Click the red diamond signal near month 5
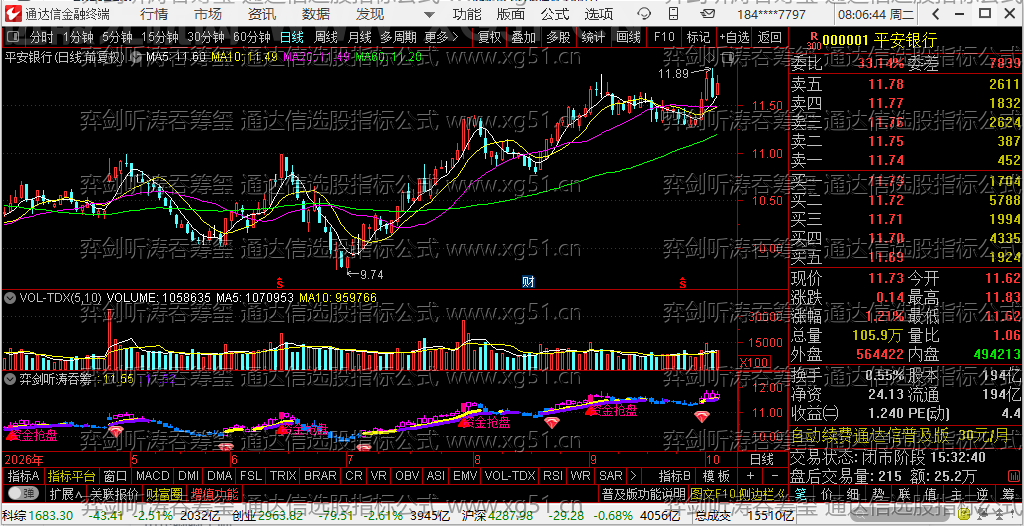 [116, 431]
